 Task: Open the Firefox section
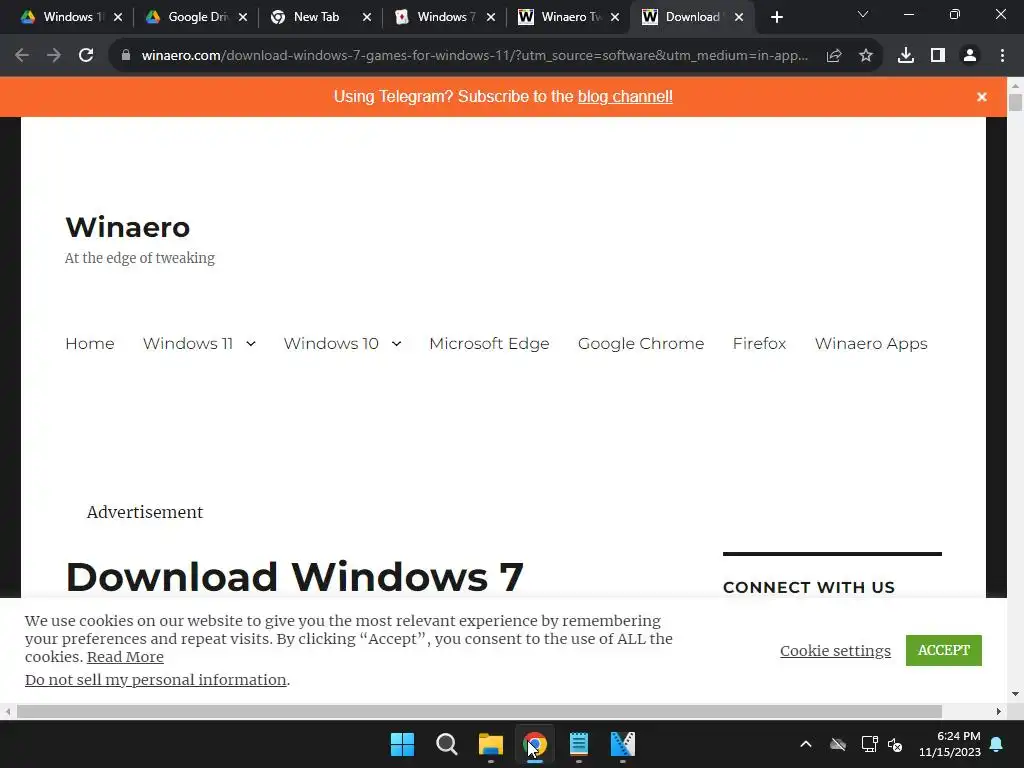click(760, 344)
